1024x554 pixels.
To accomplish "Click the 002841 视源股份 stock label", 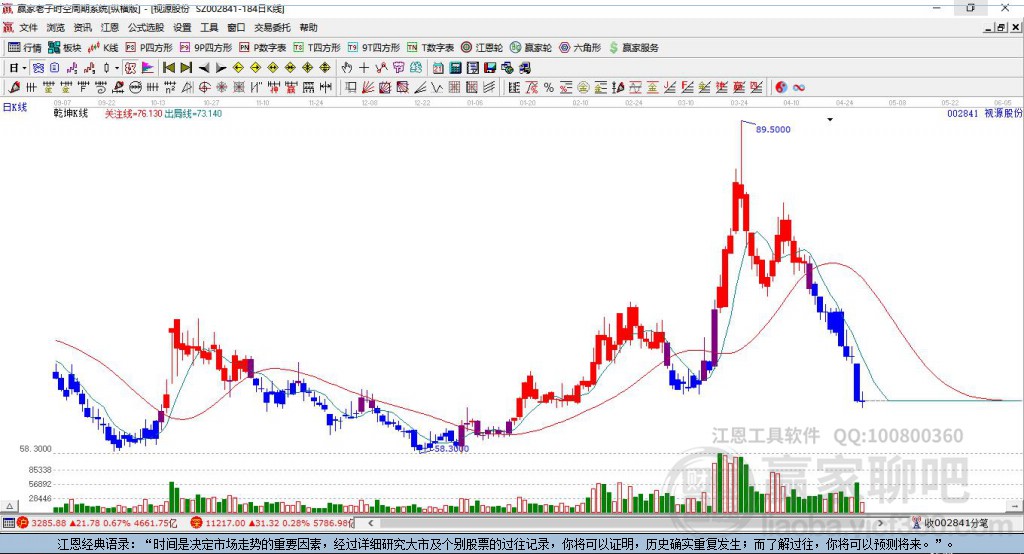I will pos(984,113).
